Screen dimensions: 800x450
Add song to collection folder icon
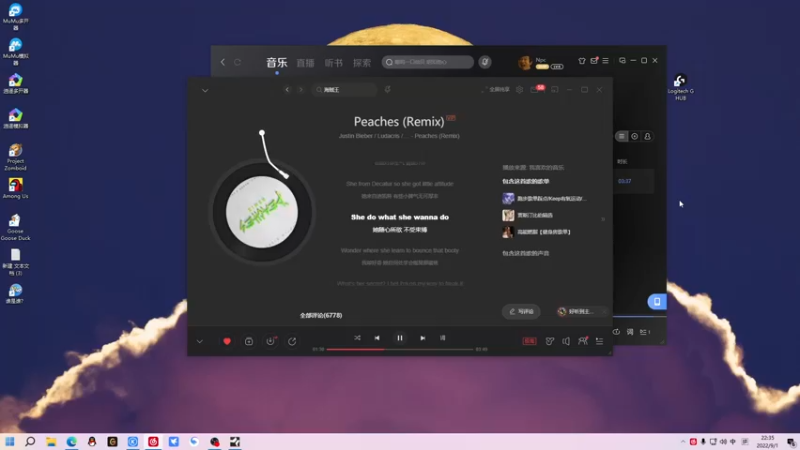tap(249, 341)
